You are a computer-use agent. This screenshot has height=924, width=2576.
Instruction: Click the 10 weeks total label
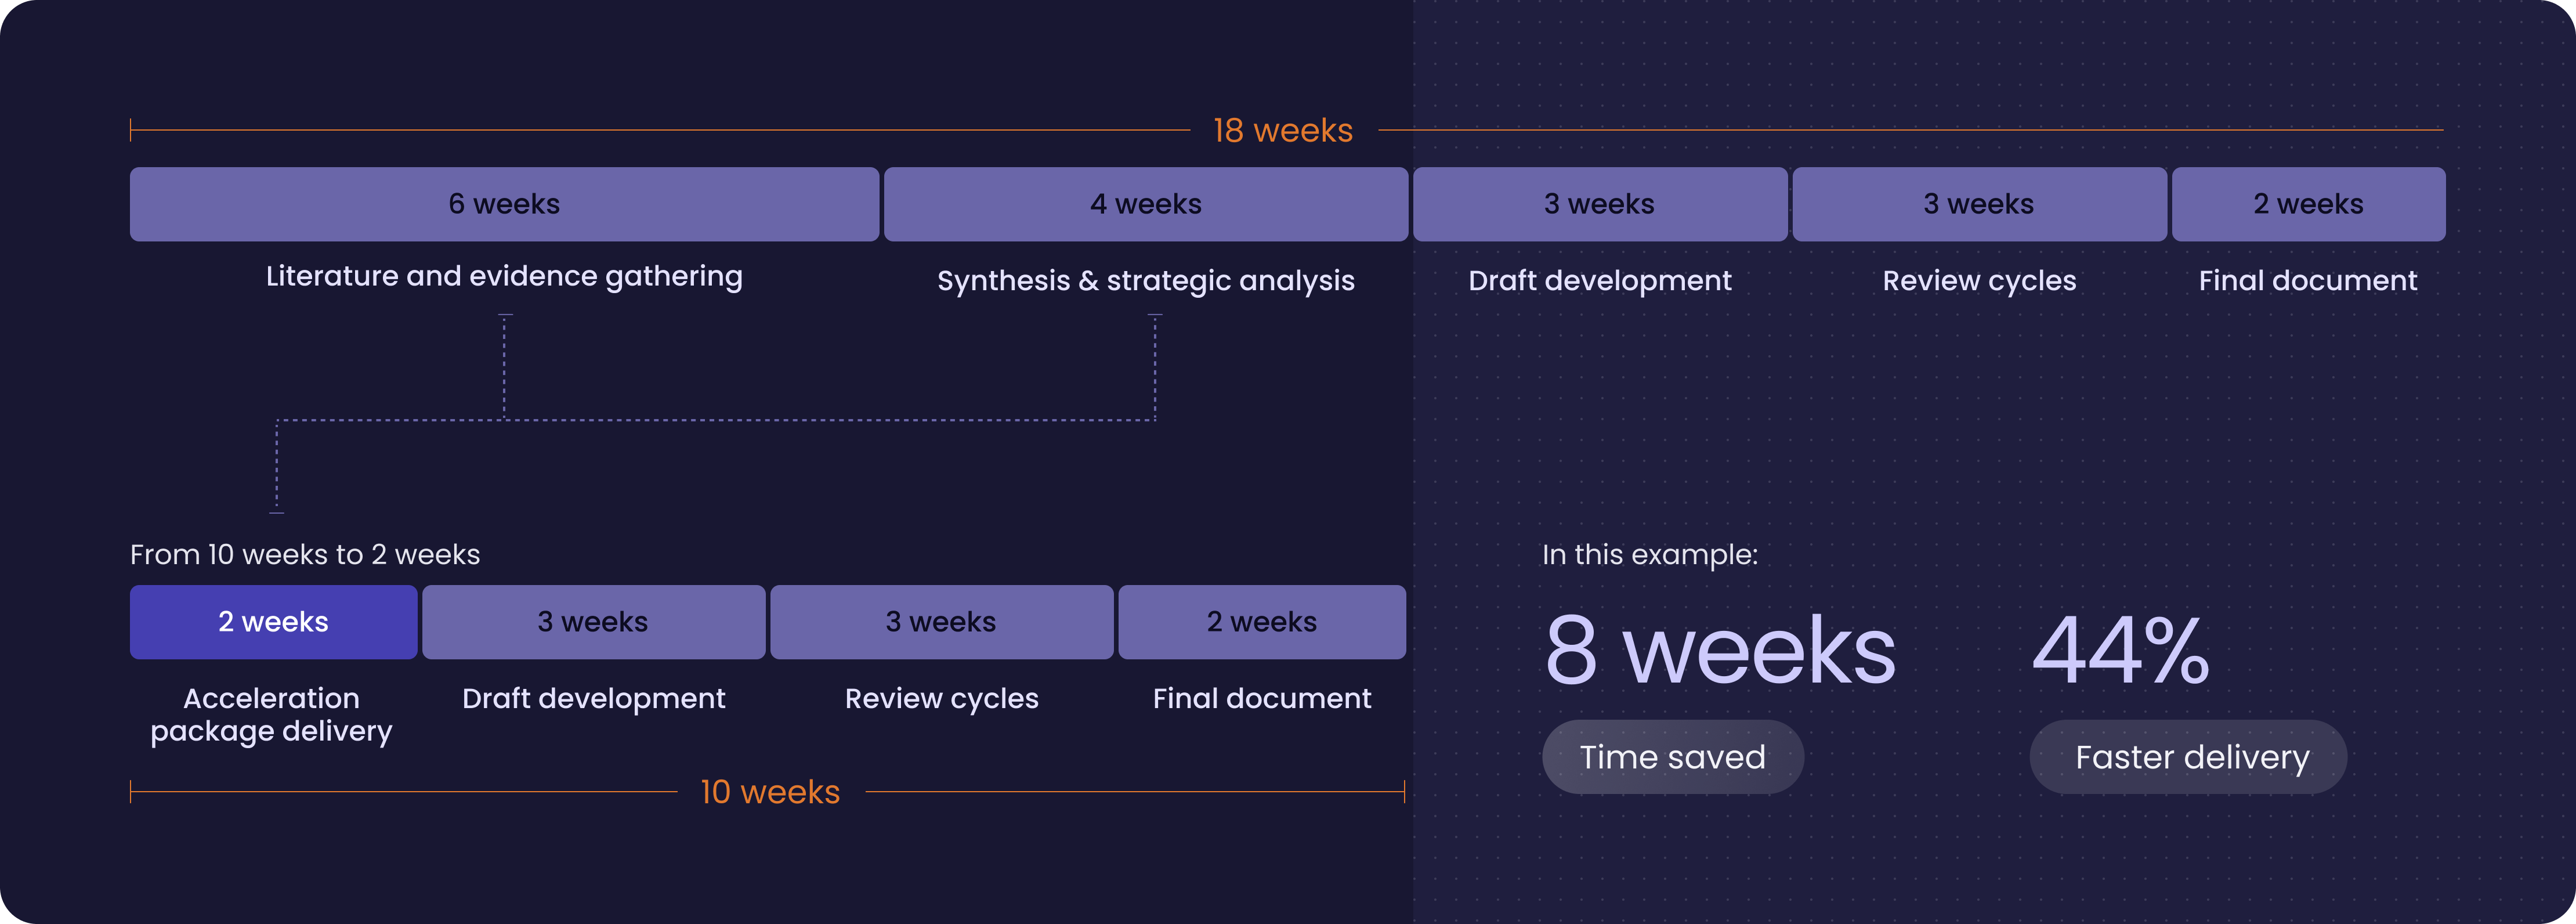[770, 792]
